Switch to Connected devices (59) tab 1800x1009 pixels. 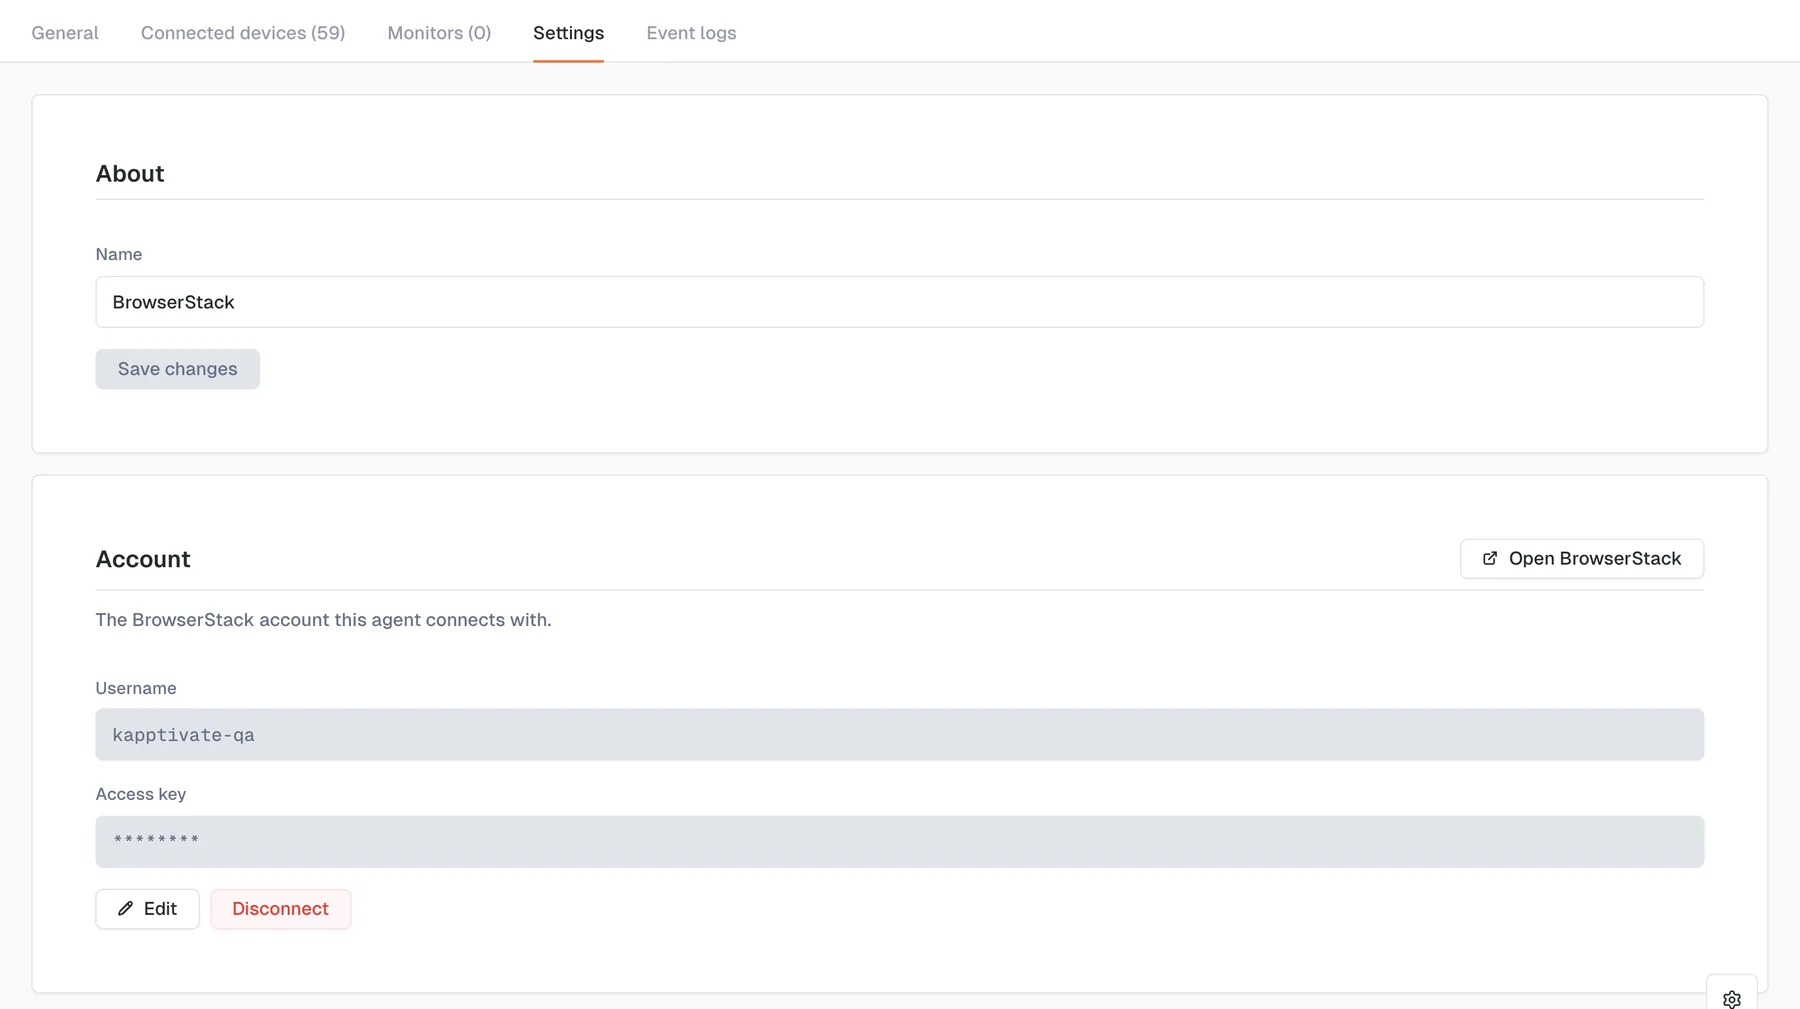pos(243,33)
